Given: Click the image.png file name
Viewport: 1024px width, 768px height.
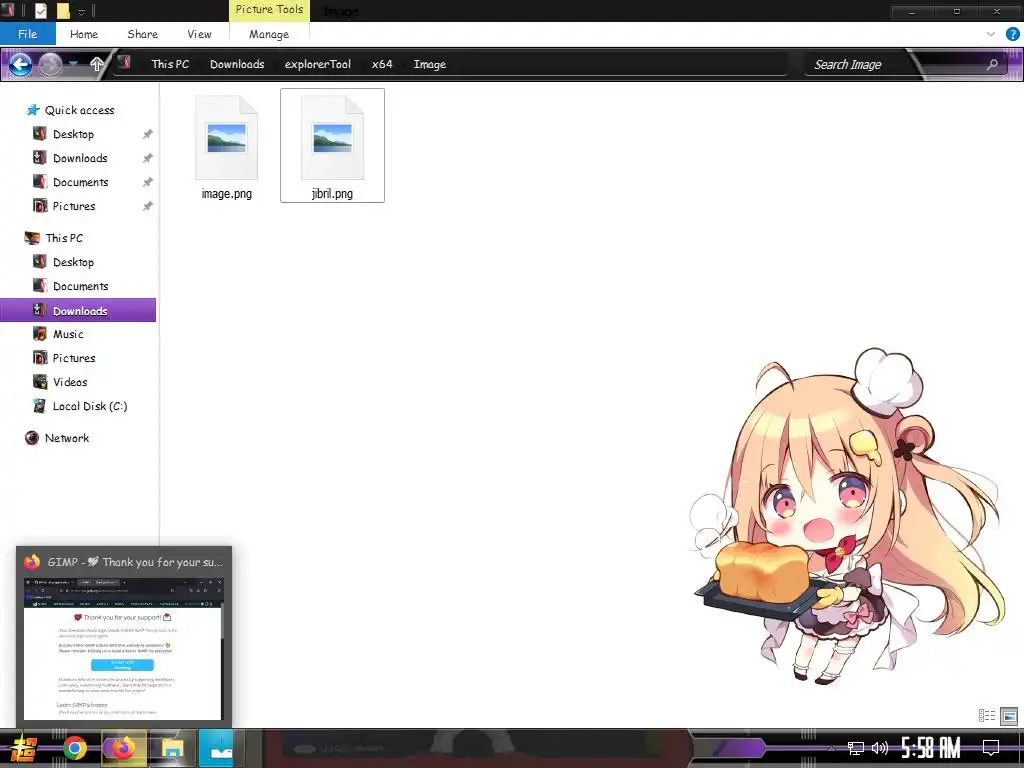Looking at the screenshot, I should [227, 193].
